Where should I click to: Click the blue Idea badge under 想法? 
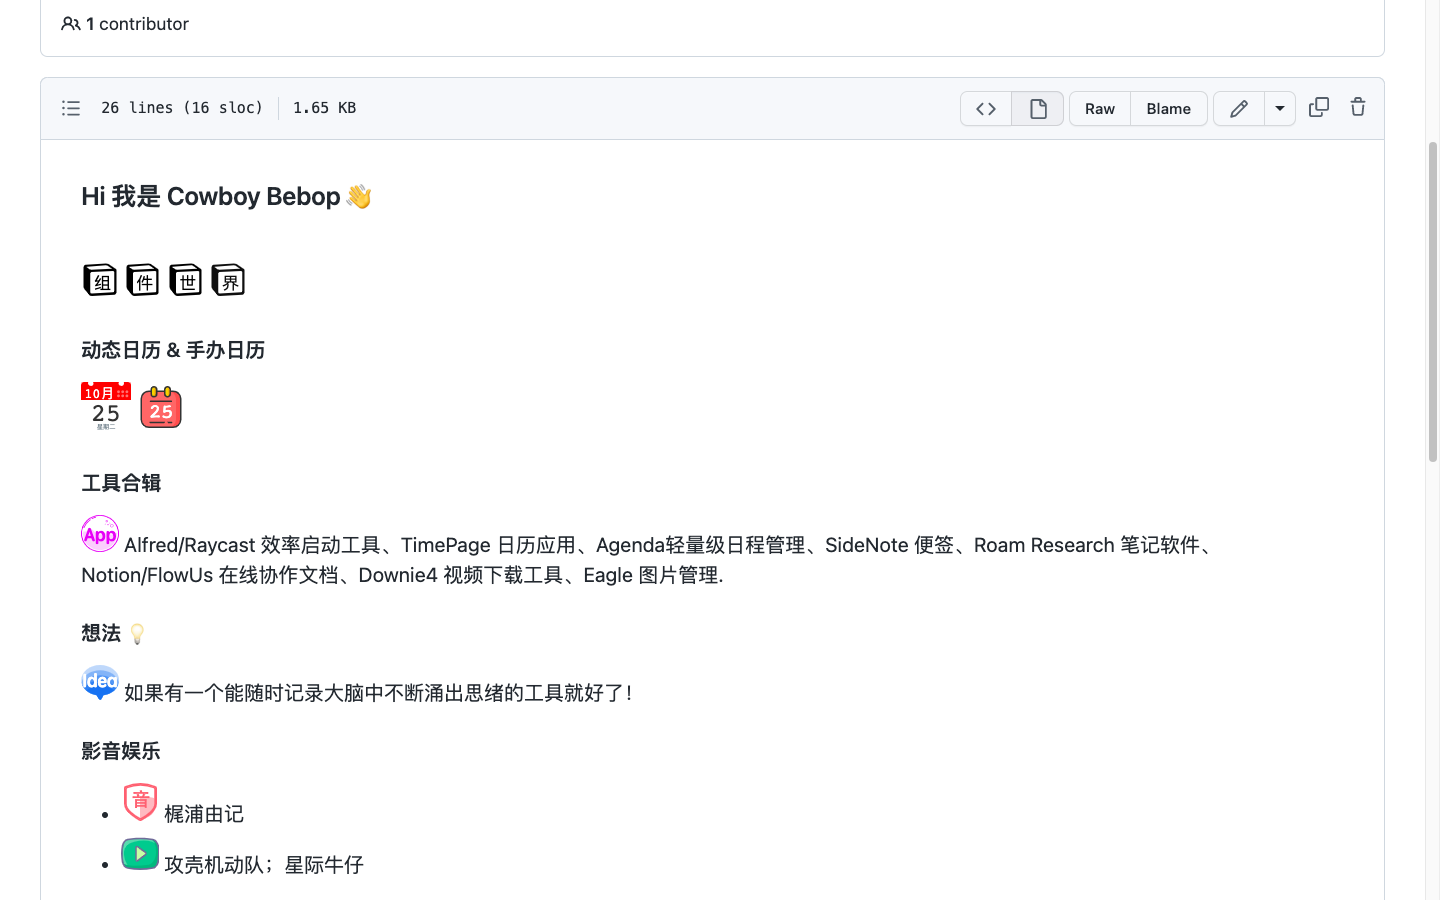coord(99,682)
